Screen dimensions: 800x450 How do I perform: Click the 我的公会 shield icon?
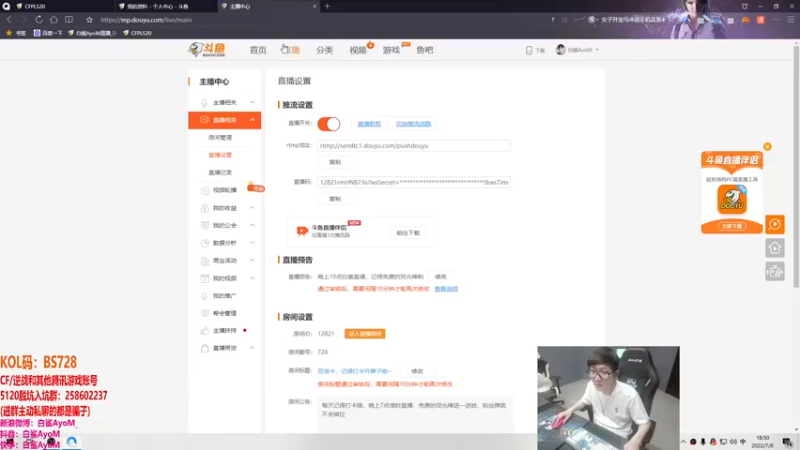pyautogui.click(x=205, y=226)
